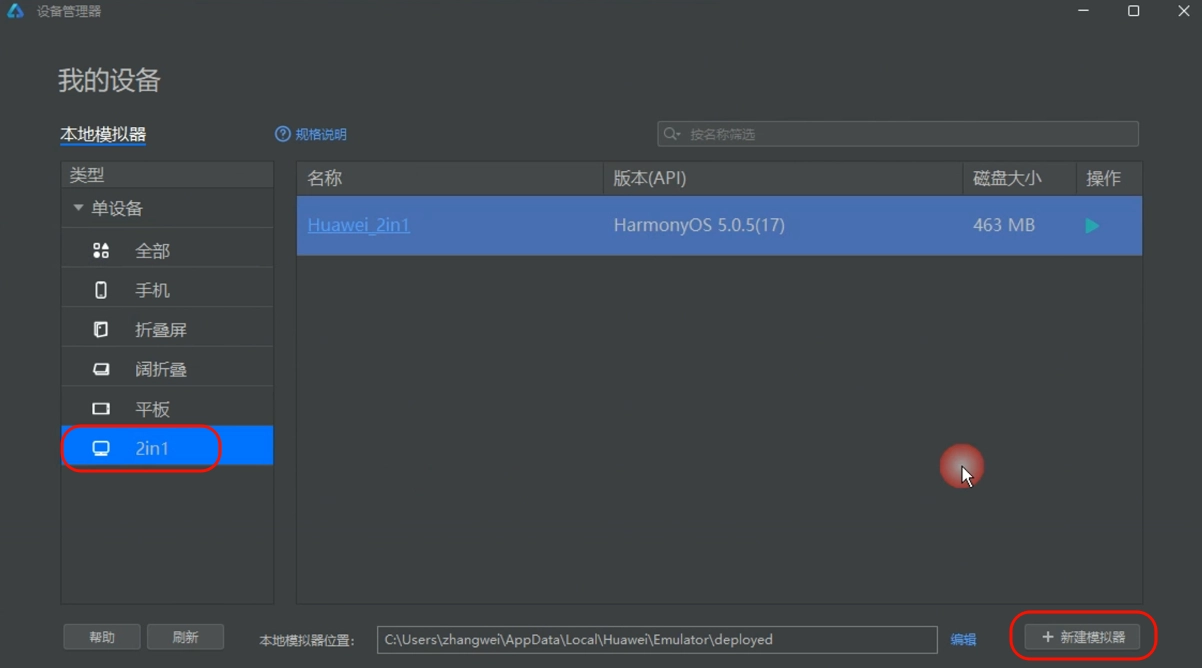The image size is (1202, 668).
Task: Click the 磁盘大小 column header
Action: [1019, 178]
